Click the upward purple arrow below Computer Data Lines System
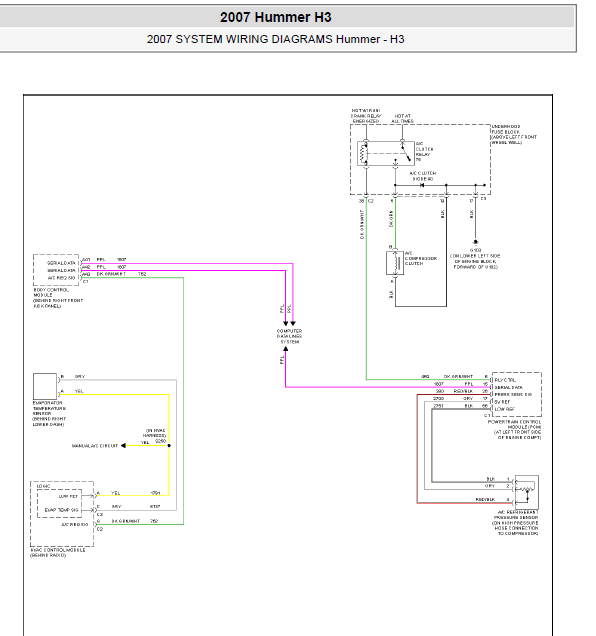Screen dimensions: 596x636 286,348
